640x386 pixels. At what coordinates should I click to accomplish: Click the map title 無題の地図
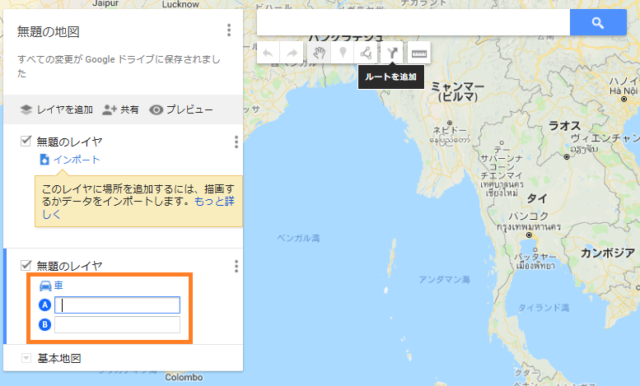click(48, 32)
